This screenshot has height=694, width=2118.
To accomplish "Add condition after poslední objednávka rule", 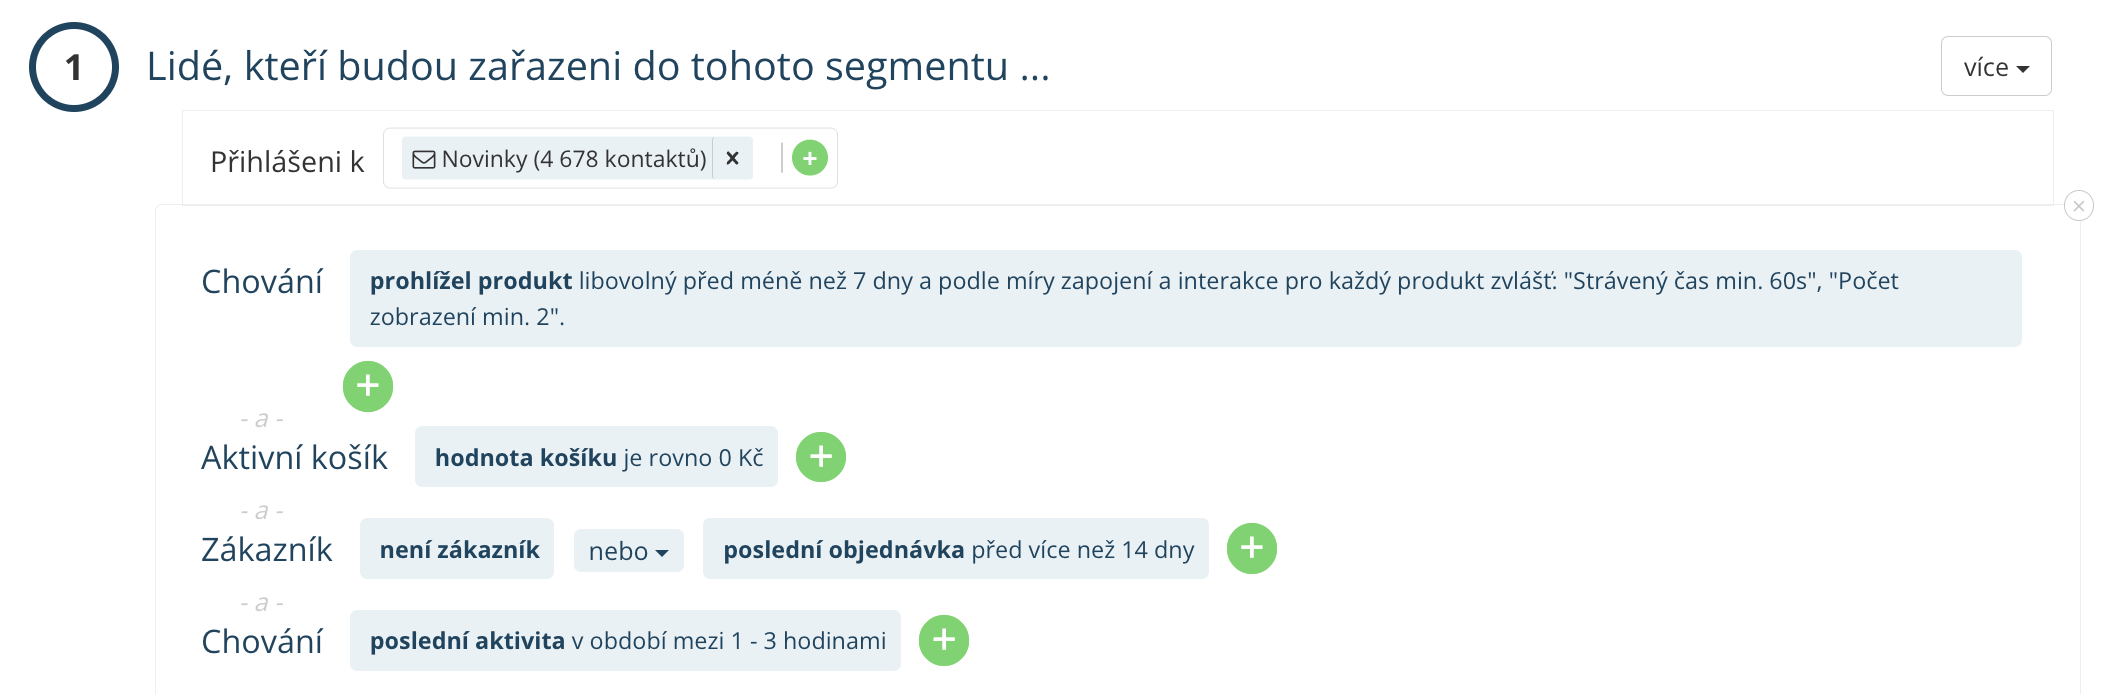I will tap(1252, 548).
